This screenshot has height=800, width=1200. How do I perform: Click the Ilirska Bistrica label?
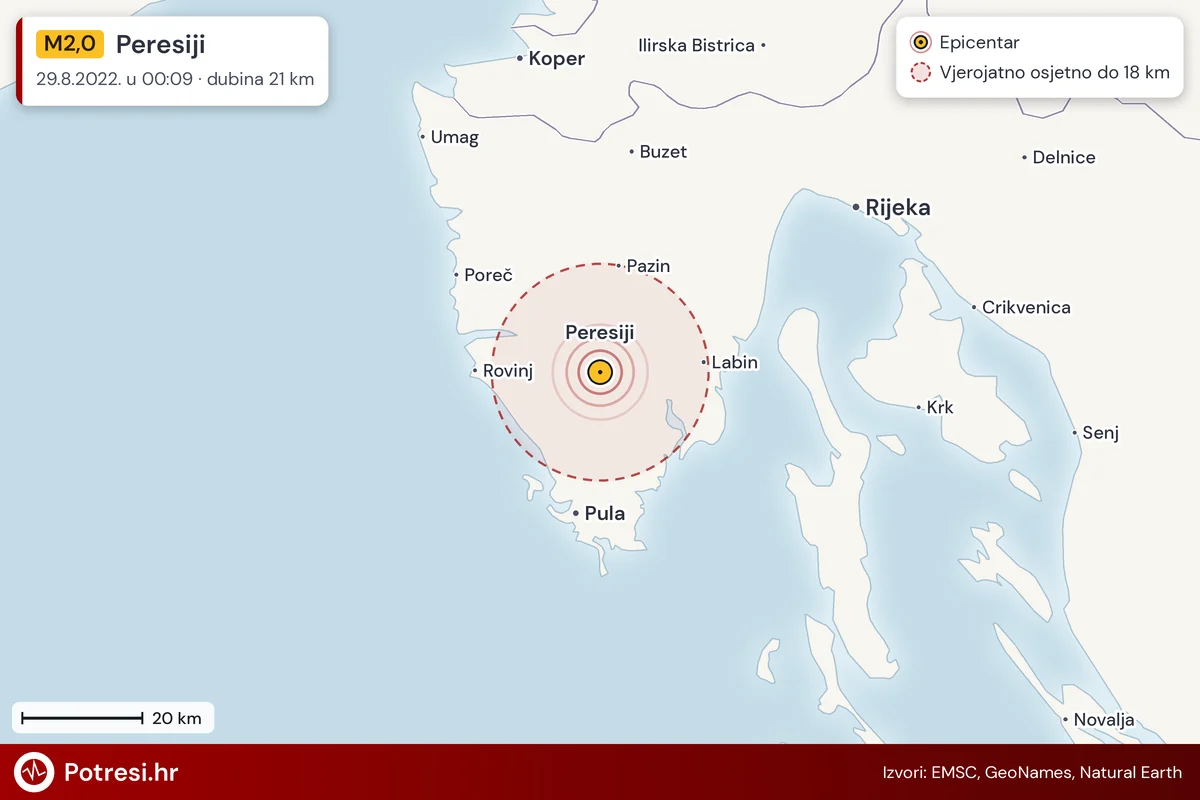coord(697,45)
